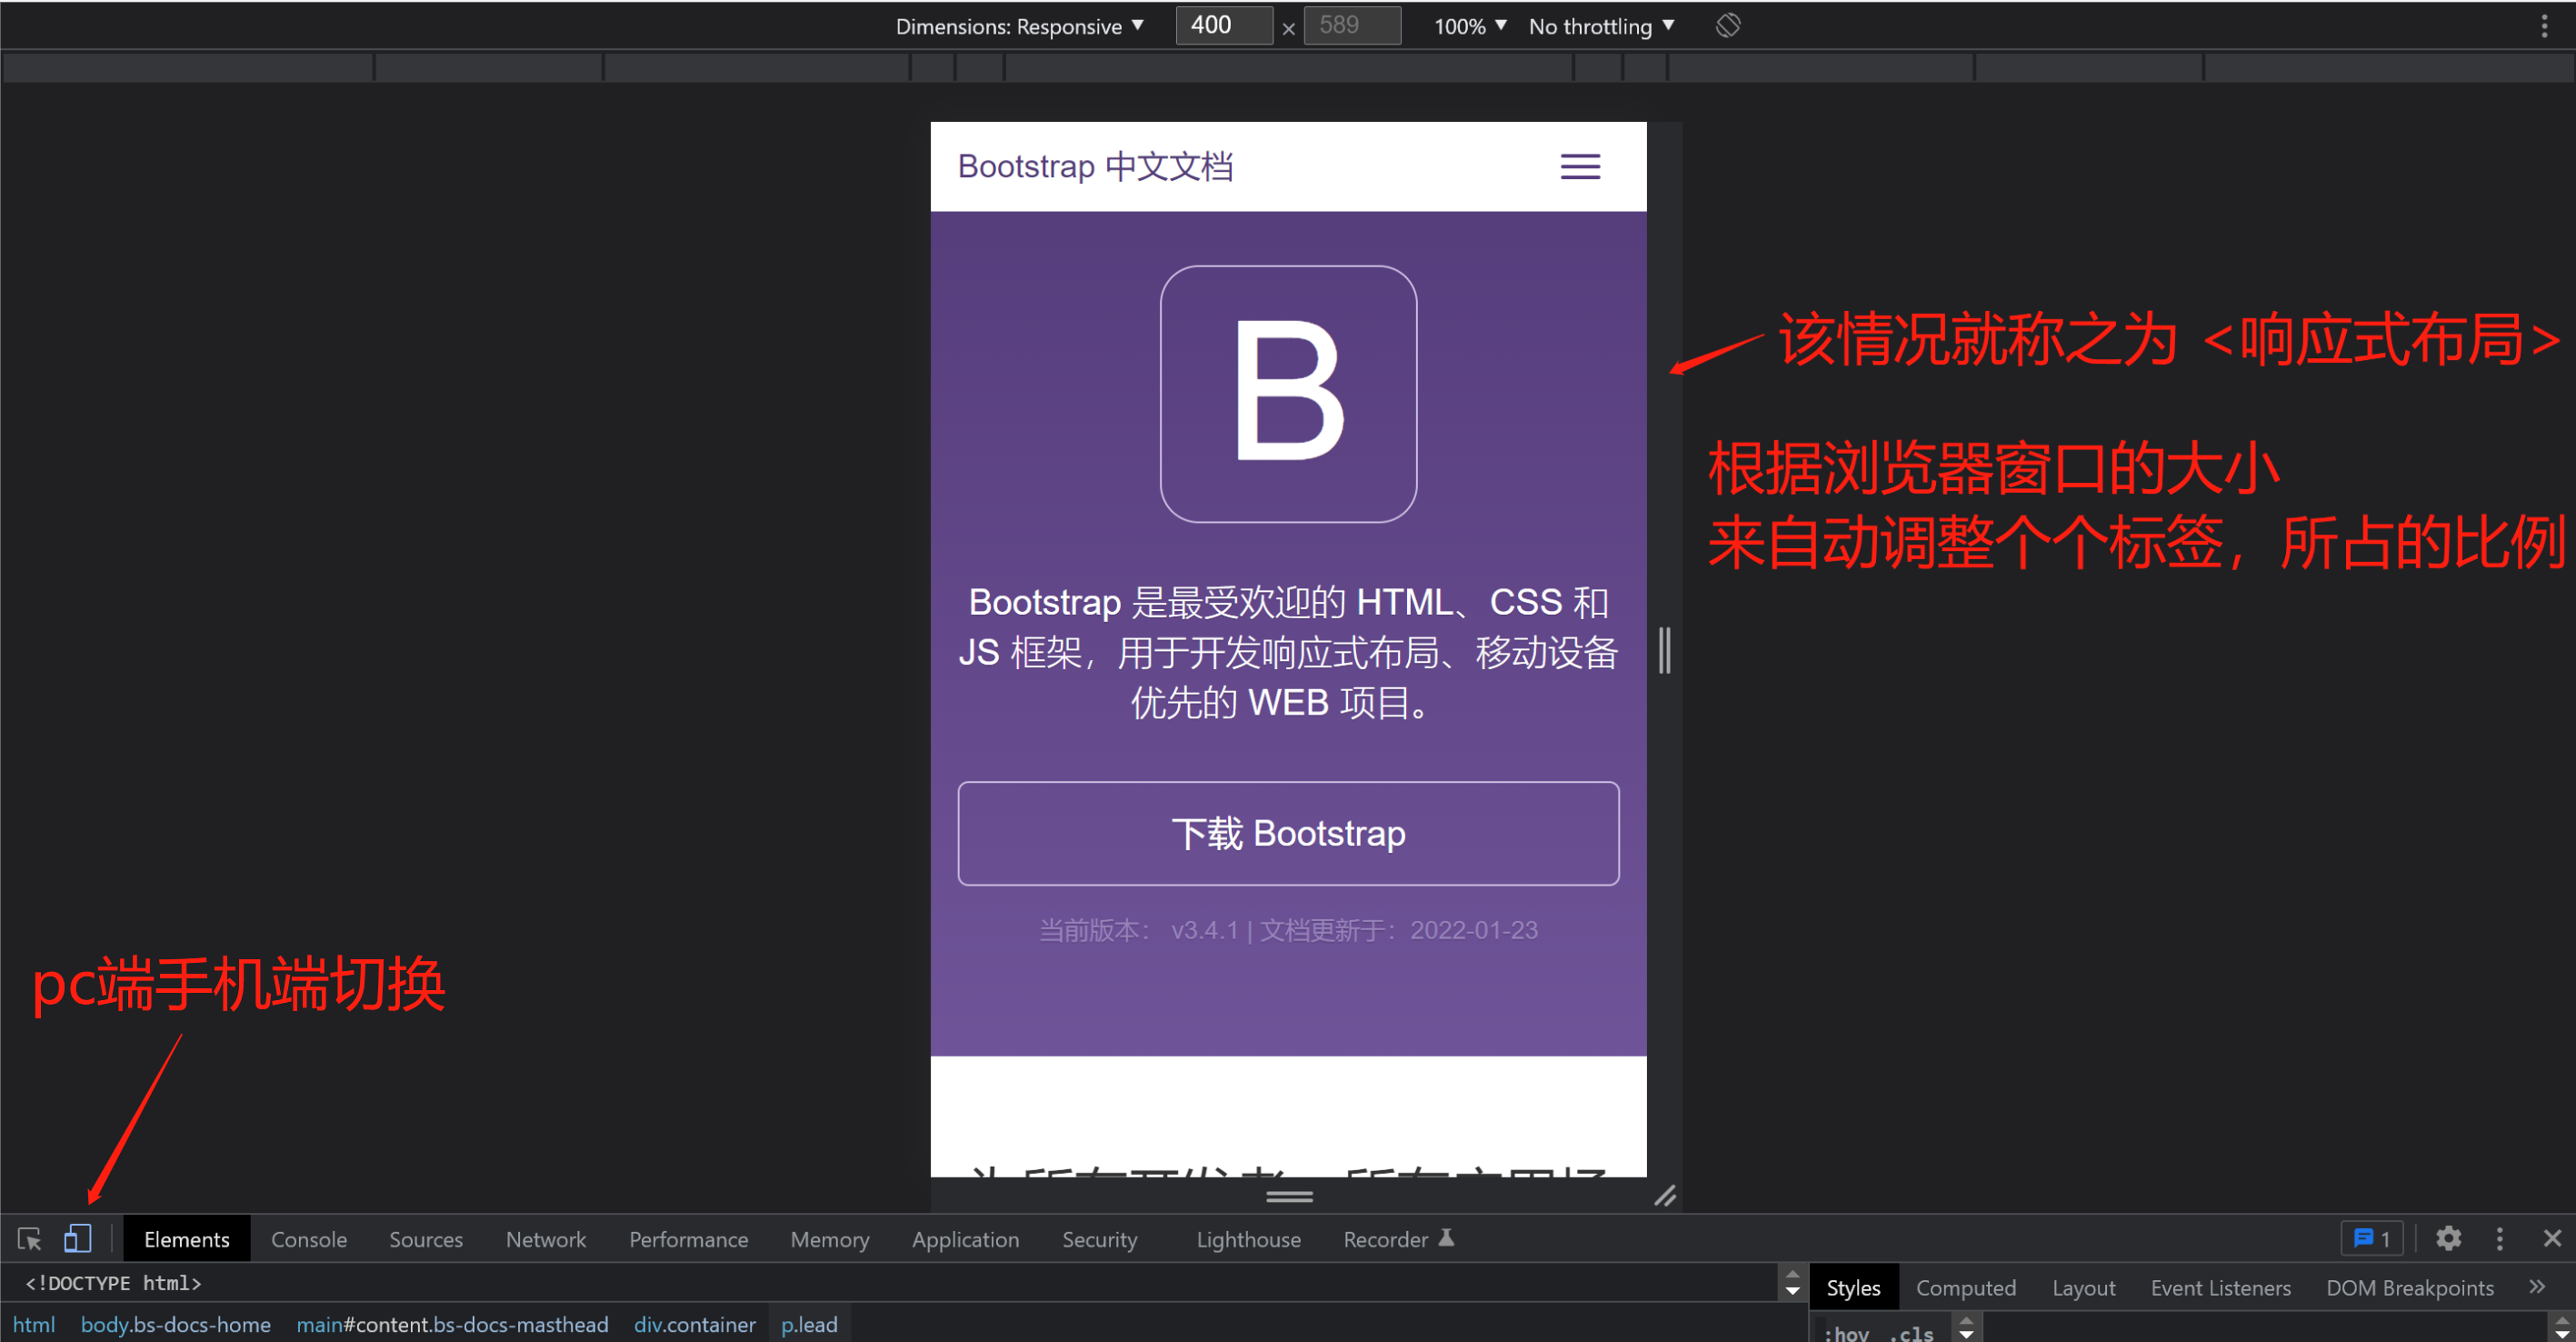Open the Network tab
Image resolution: width=2576 pixels, height=1342 pixels.
point(546,1239)
